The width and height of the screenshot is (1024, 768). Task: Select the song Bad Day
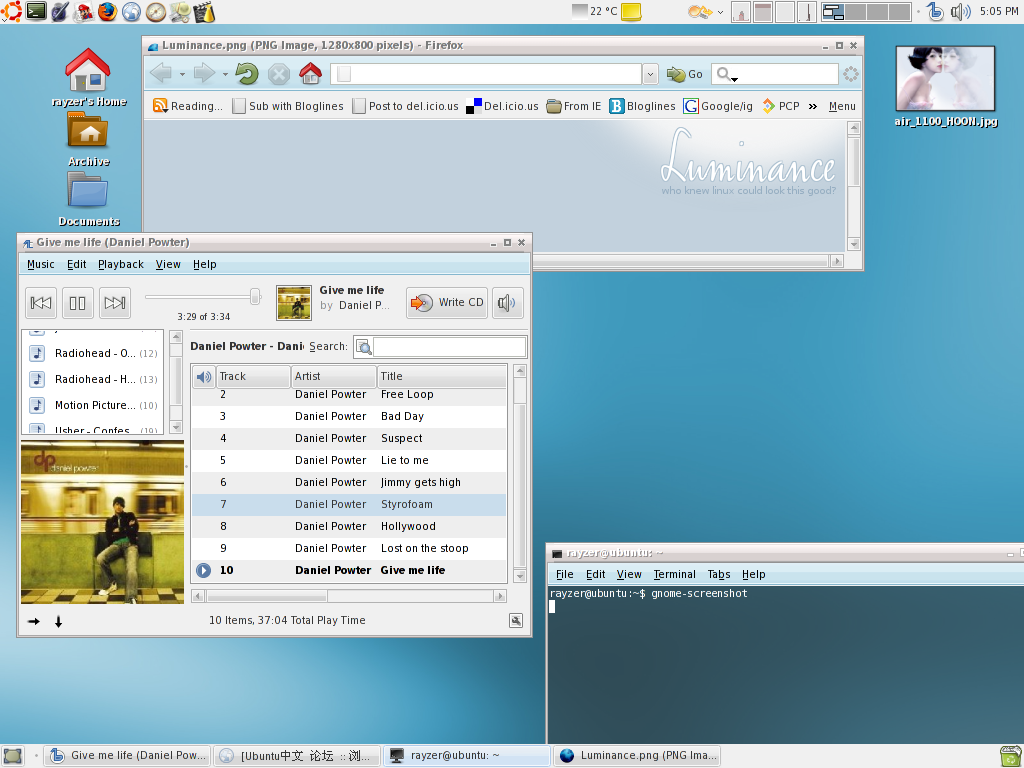tap(349, 417)
